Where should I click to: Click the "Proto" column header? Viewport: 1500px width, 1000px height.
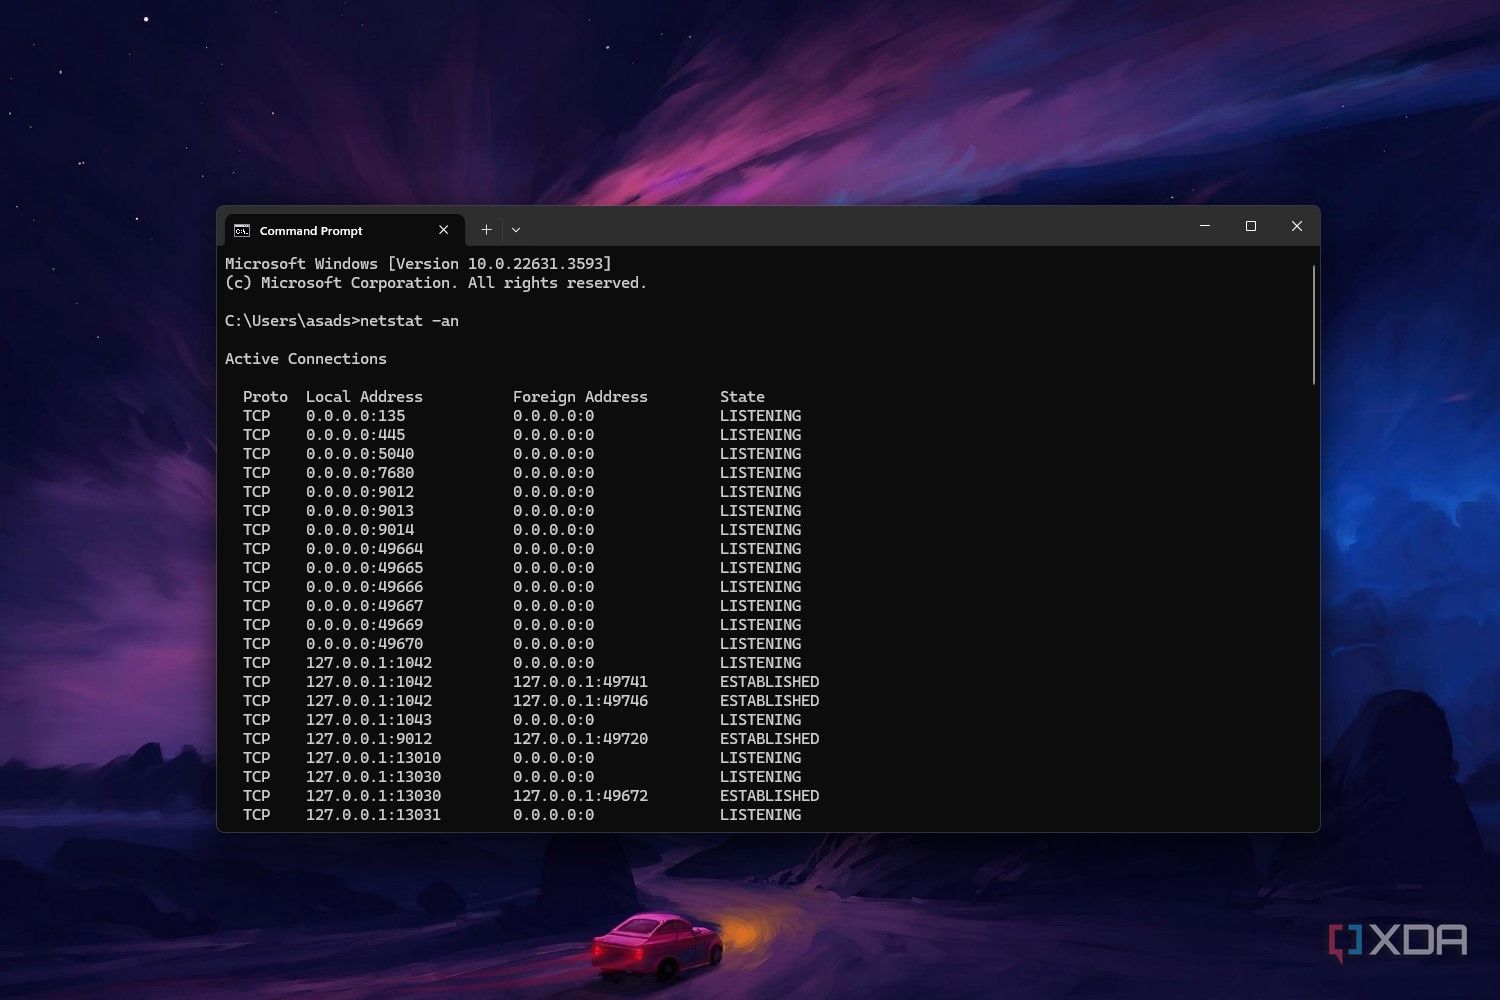(x=265, y=397)
